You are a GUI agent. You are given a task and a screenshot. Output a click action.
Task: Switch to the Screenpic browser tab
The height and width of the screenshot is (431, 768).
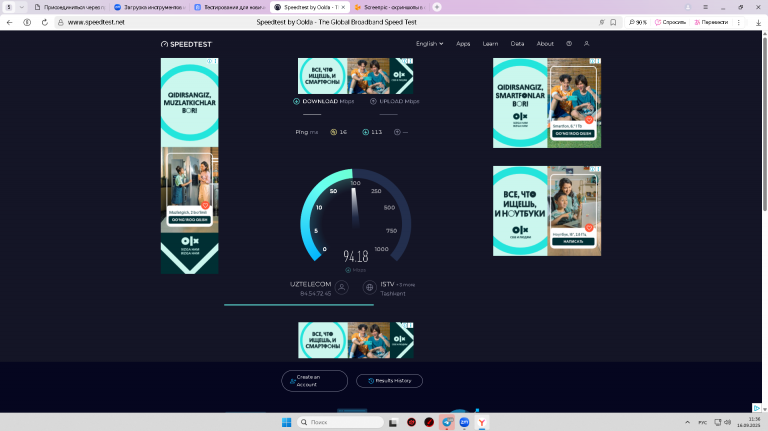pyautogui.click(x=390, y=7)
